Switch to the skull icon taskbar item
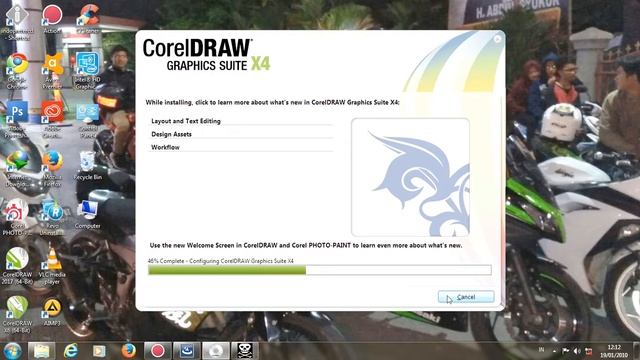This screenshot has height=360, width=640. [245, 351]
